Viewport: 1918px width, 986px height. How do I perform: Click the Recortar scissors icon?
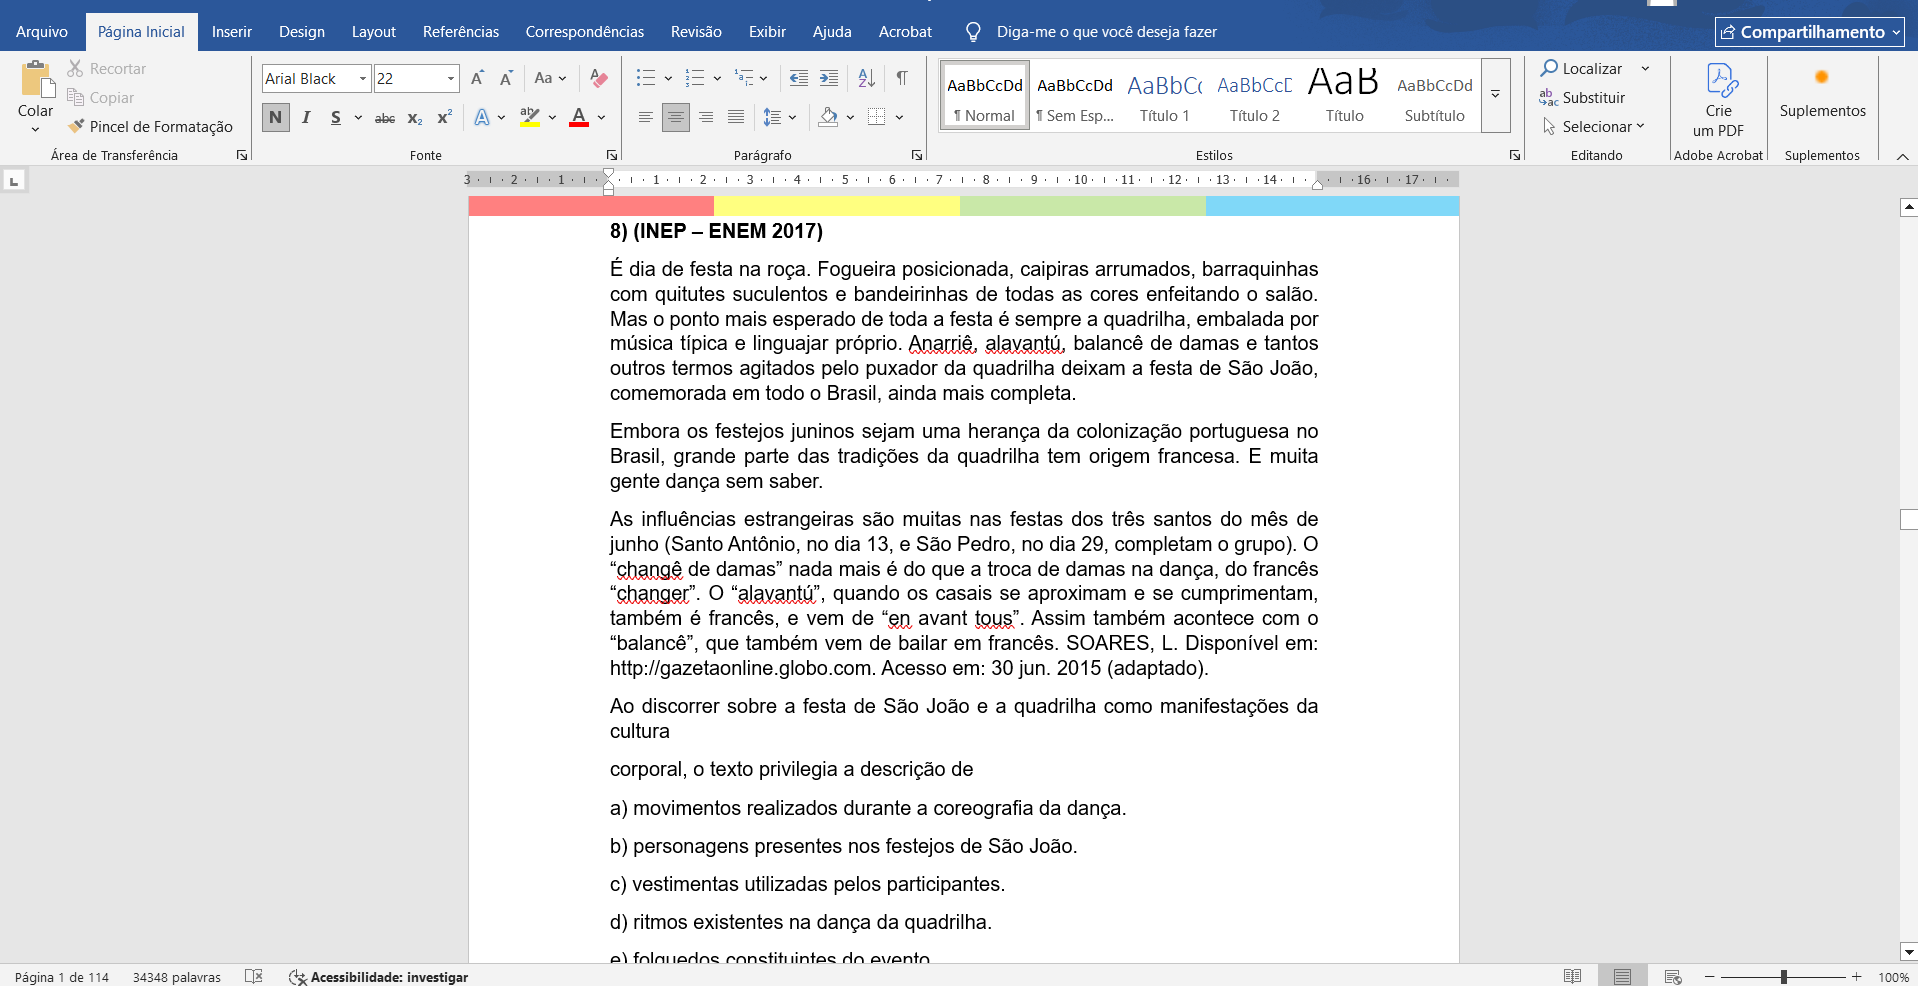75,68
